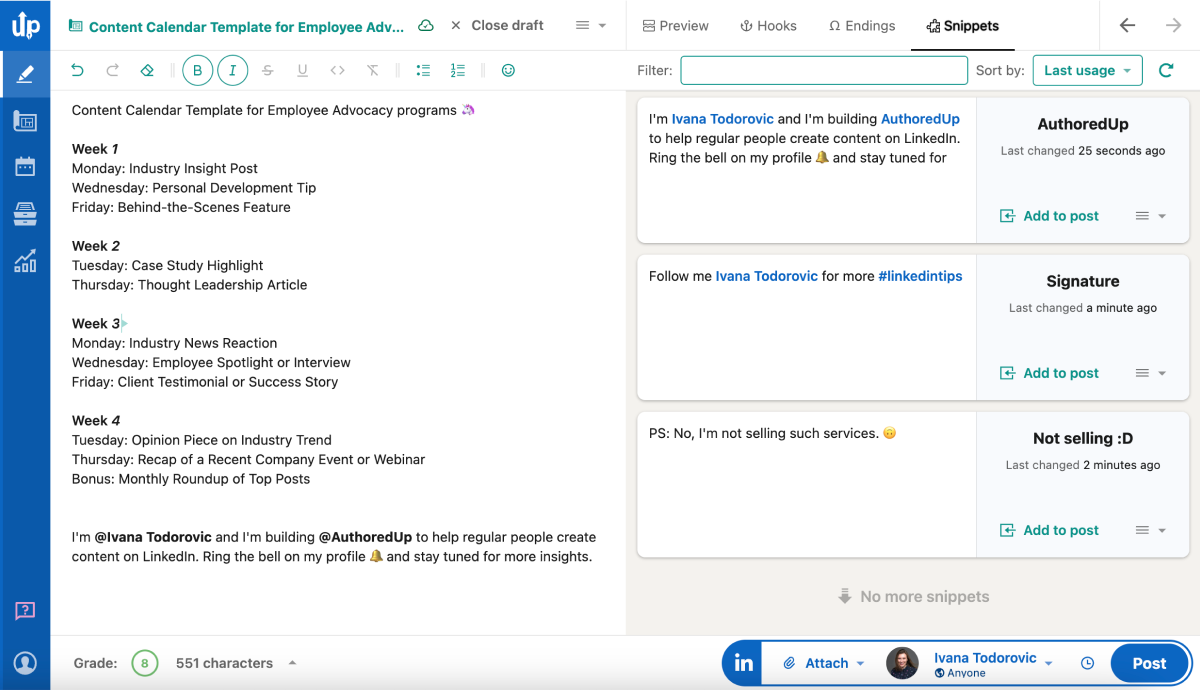Click the draft title text

pyautogui.click(x=246, y=27)
